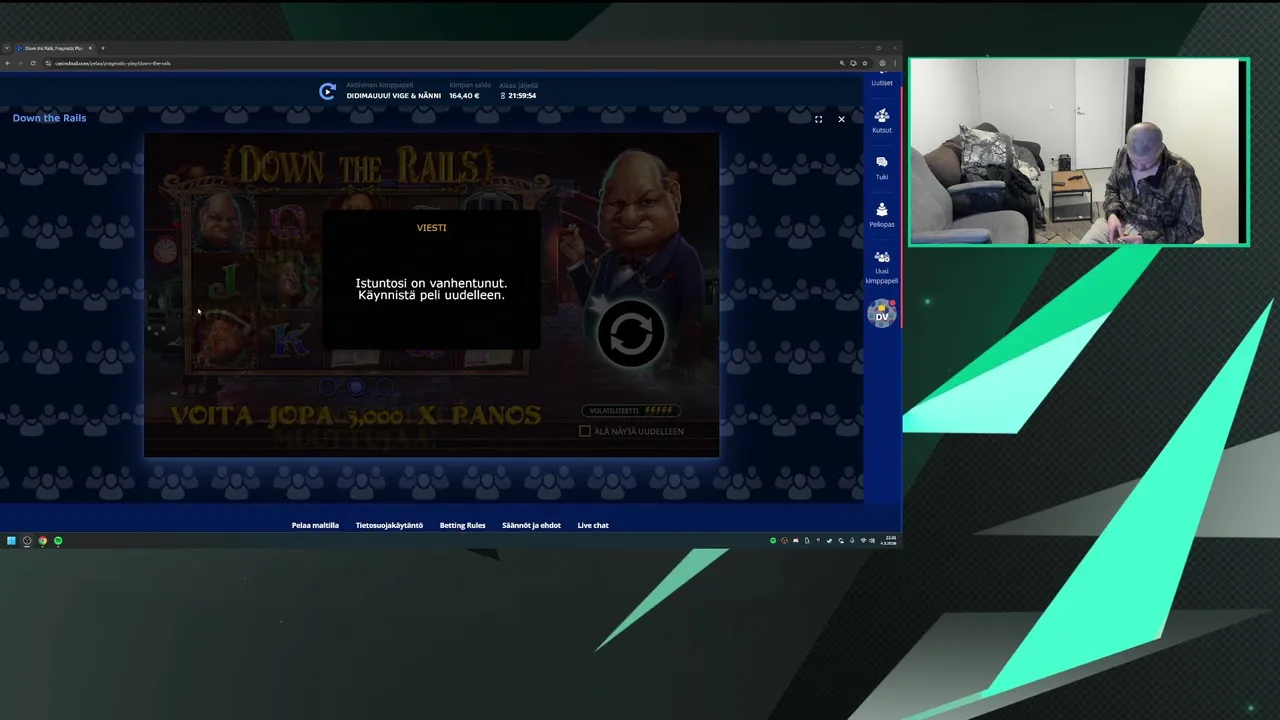This screenshot has height=720, width=1280.
Task: Click the 'DIDIMAUUU! VIGE & NÄNNI' group name
Action: (394, 96)
